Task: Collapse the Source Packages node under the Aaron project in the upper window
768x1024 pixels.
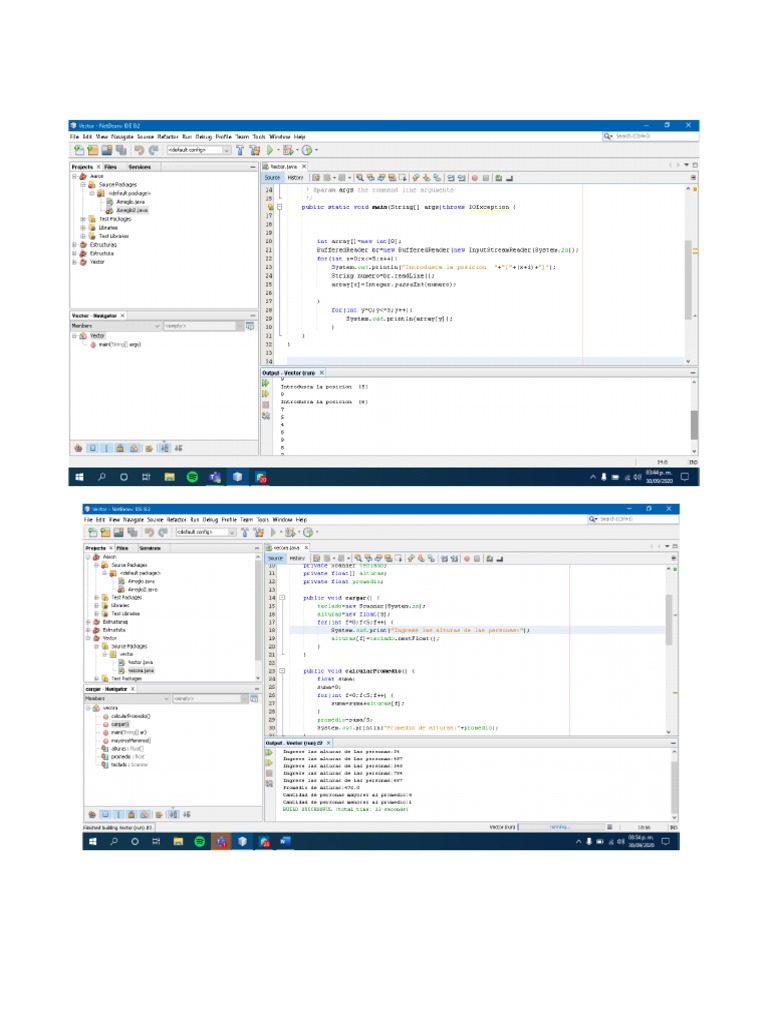Action: (82, 185)
